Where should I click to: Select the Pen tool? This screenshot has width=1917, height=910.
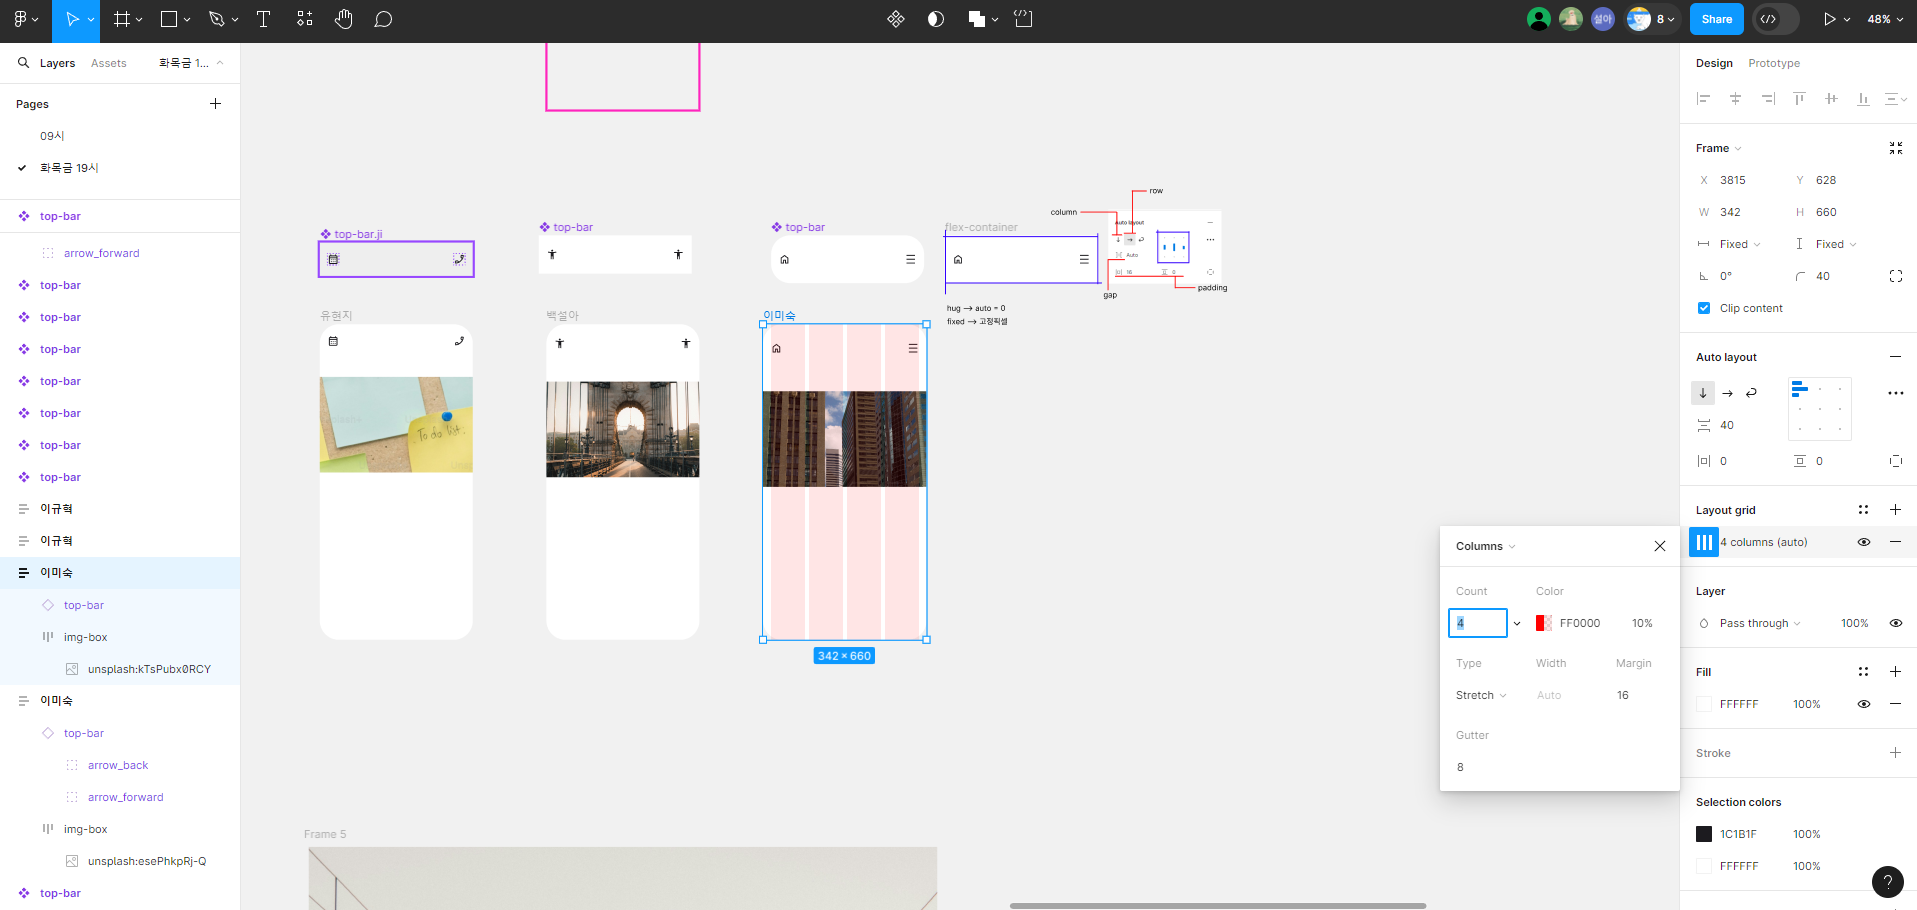(217, 19)
